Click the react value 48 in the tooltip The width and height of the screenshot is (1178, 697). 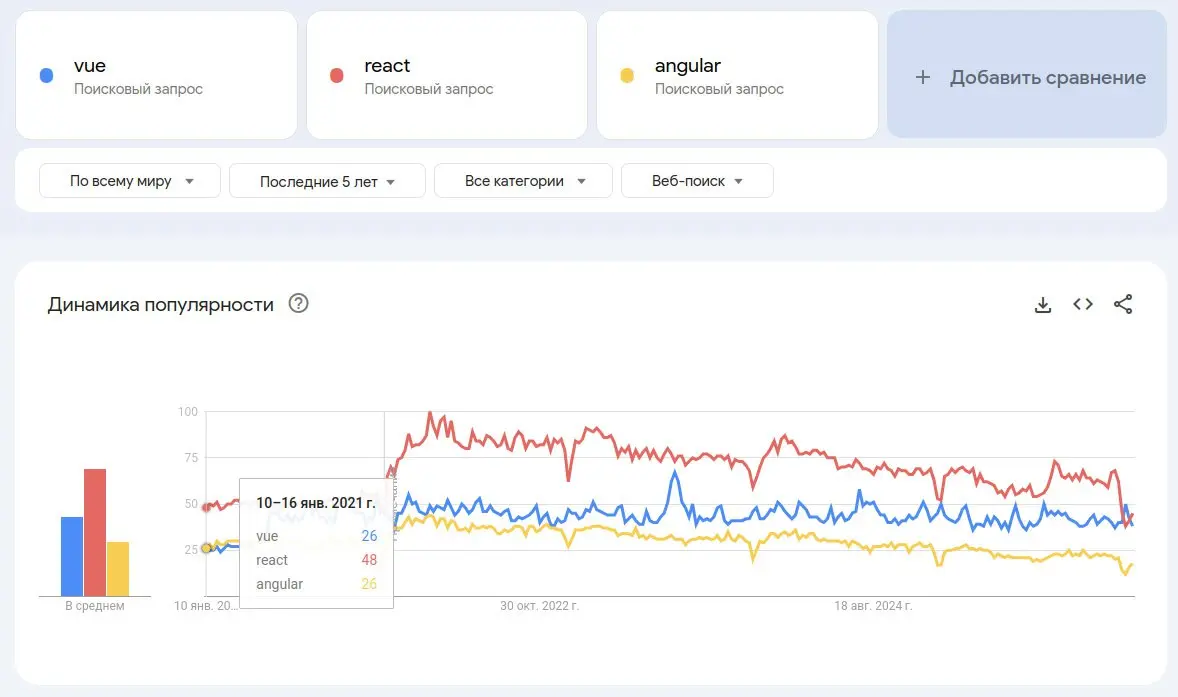point(369,560)
